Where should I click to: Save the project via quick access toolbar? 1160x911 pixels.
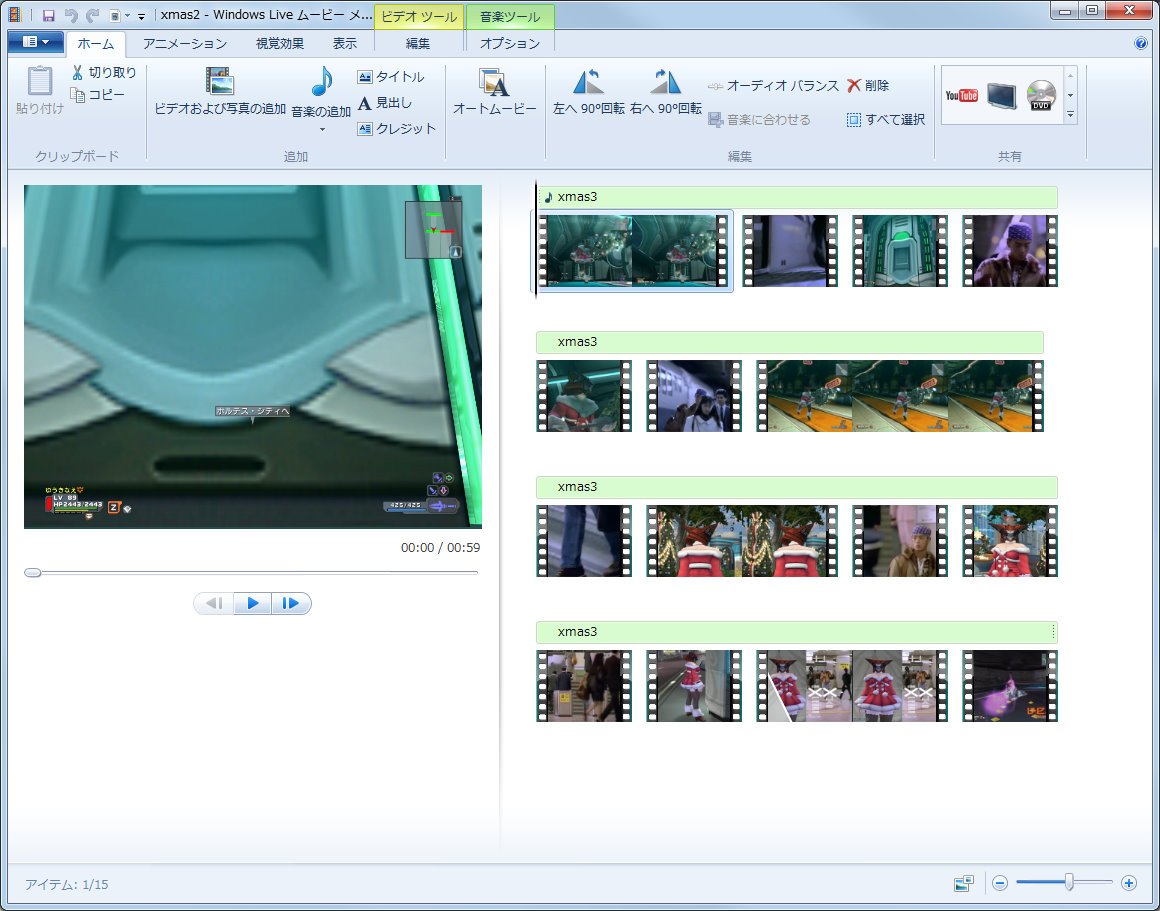49,16
